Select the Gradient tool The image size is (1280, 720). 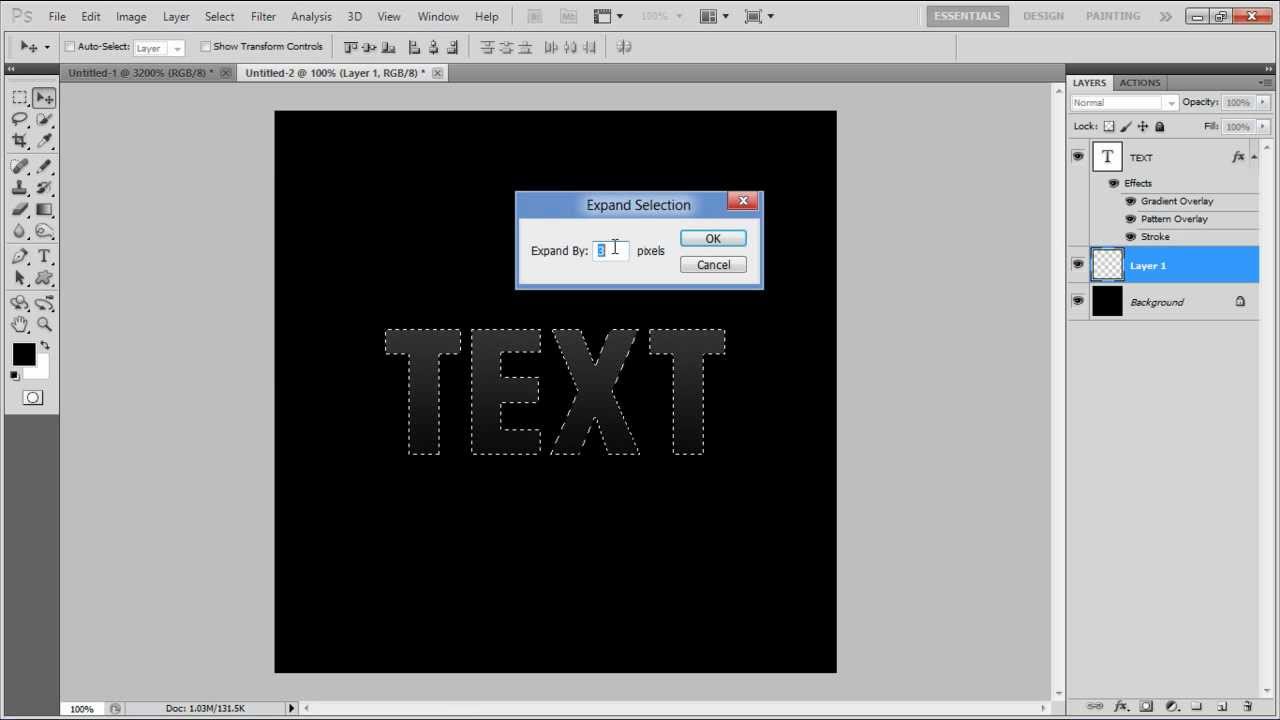pos(44,210)
